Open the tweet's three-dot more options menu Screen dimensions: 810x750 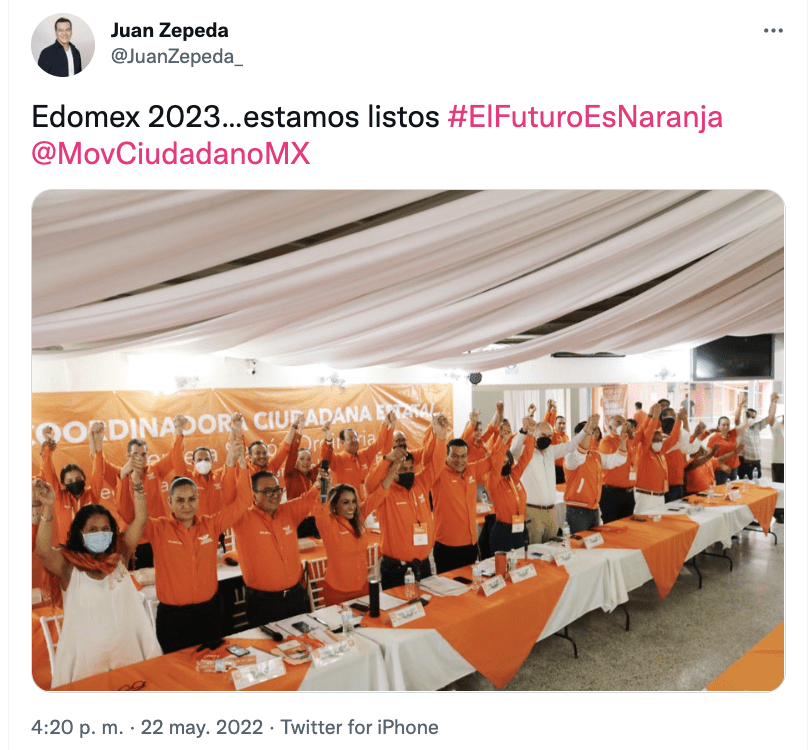[773, 31]
